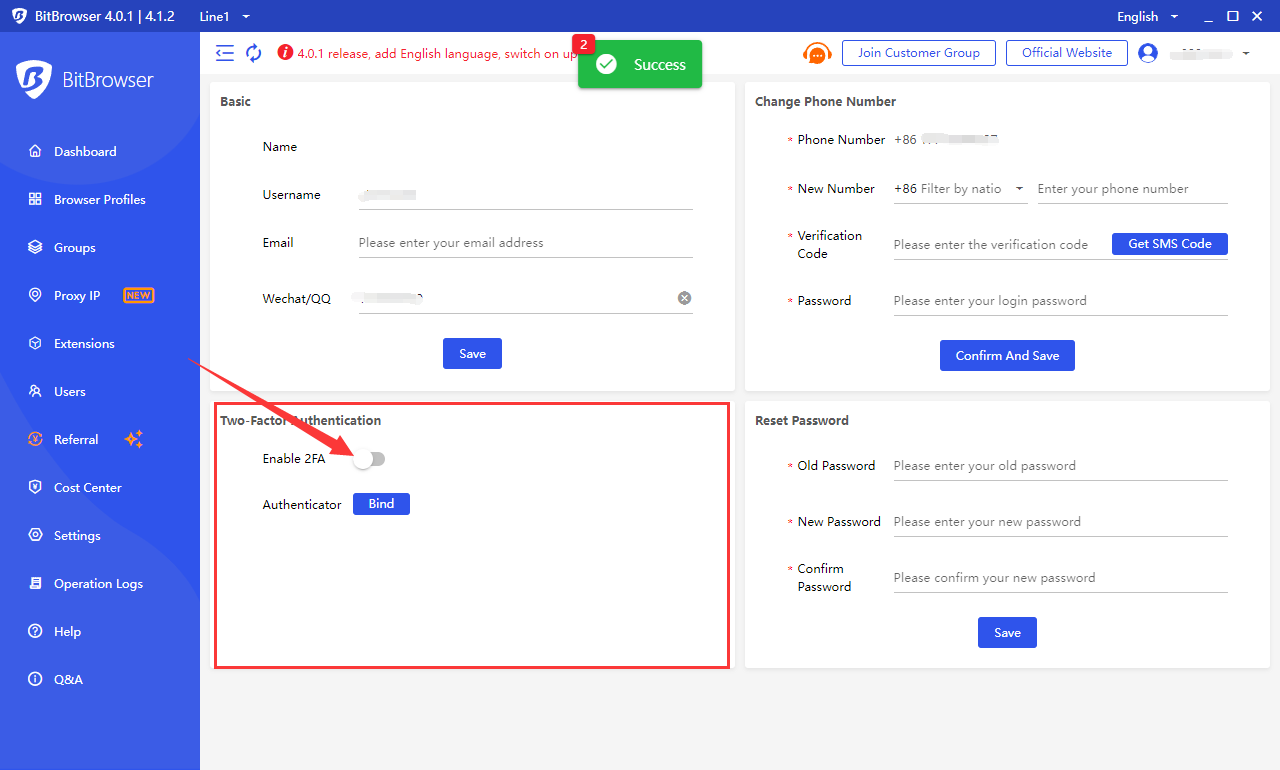This screenshot has width=1280, height=770.
Task: Click the Confirm Password input field
Action: [x=1060, y=578]
